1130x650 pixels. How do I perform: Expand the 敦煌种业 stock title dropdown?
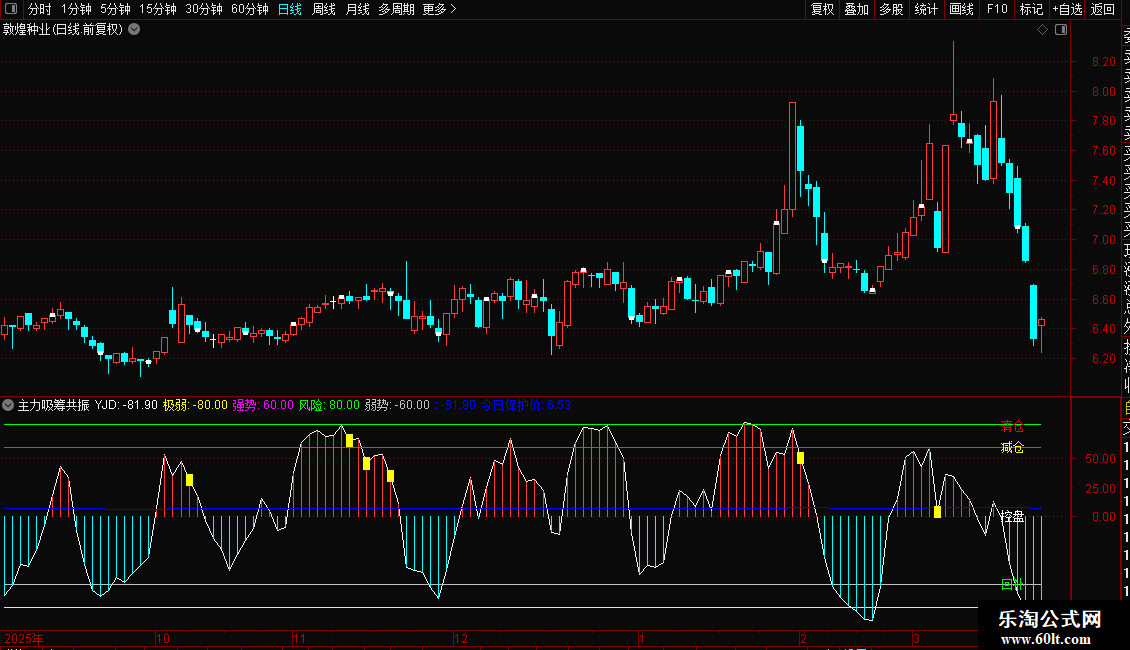[x=134, y=30]
